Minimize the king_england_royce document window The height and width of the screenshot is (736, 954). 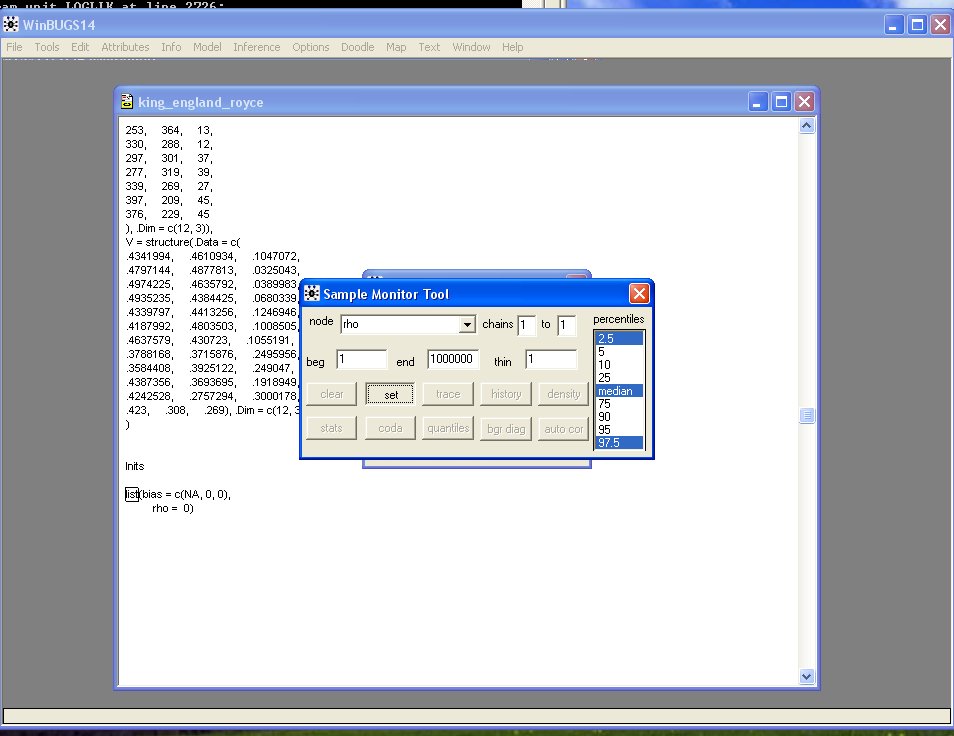tap(760, 102)
